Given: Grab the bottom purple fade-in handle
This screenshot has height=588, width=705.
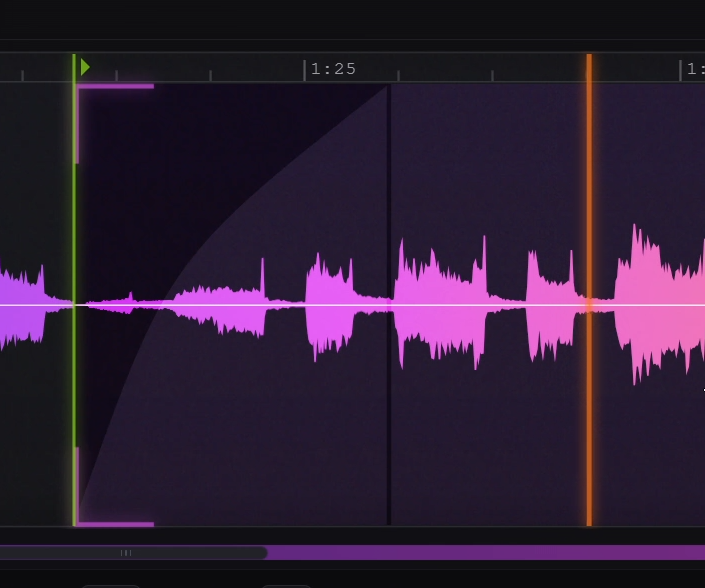Looking at the screenshot, I should click(115, 523).
